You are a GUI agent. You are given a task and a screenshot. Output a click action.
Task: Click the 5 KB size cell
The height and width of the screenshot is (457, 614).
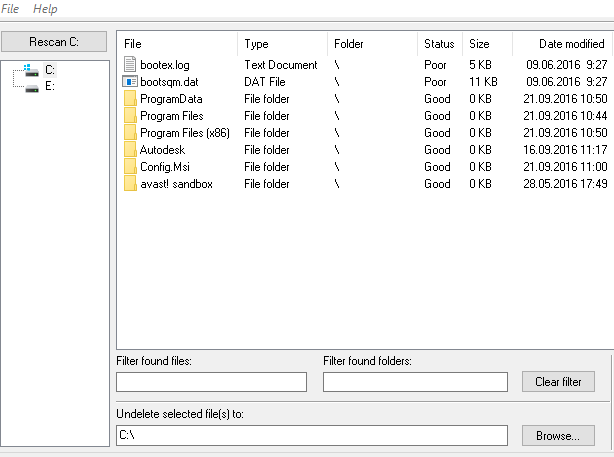tap(480, 65)
